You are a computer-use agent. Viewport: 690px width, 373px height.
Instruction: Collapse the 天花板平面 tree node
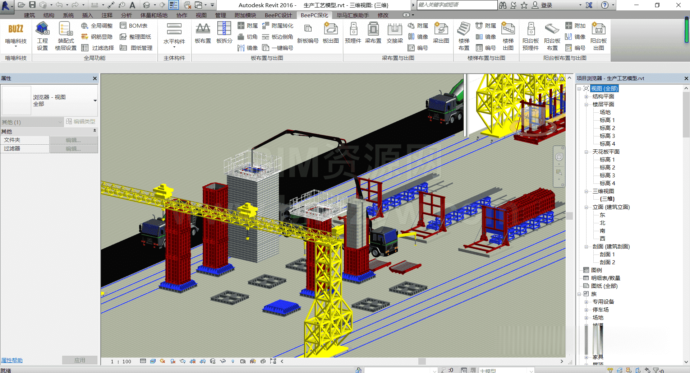586,152
